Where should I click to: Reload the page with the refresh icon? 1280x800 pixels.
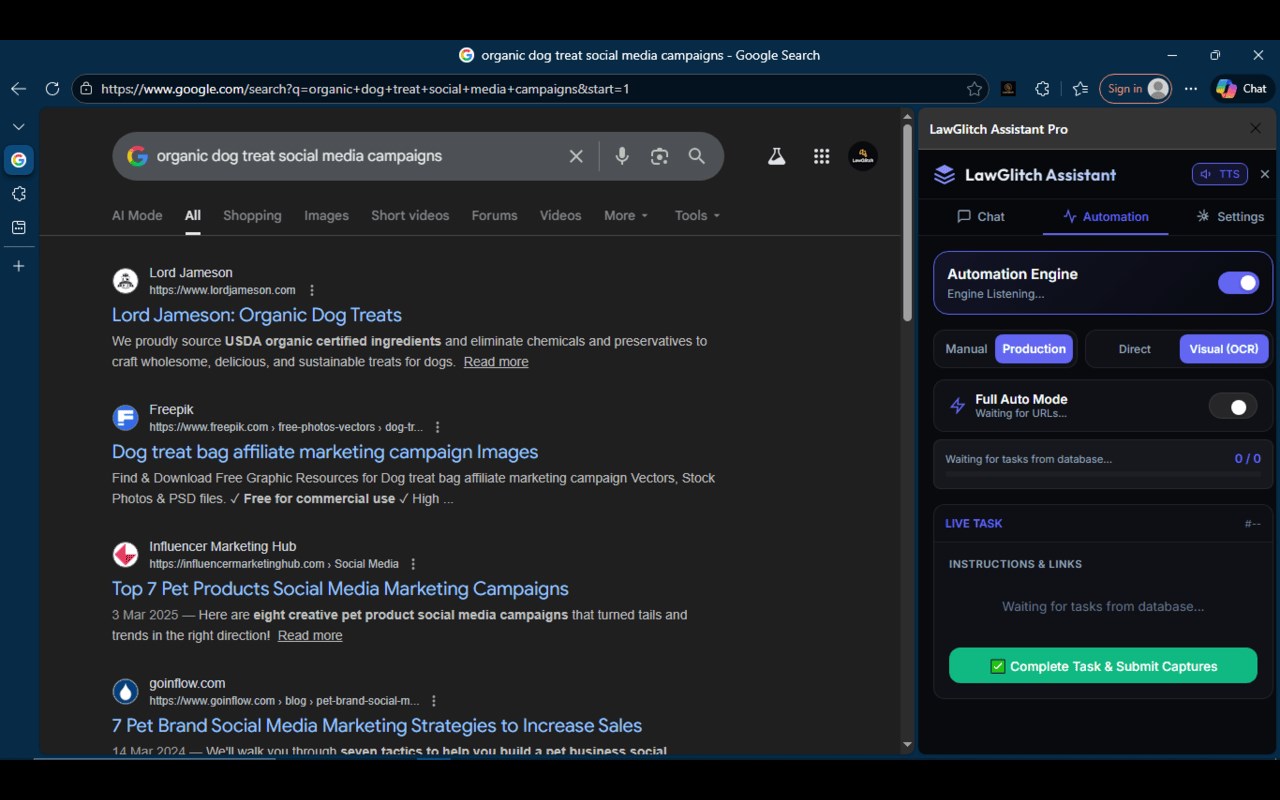coord(52,89)
